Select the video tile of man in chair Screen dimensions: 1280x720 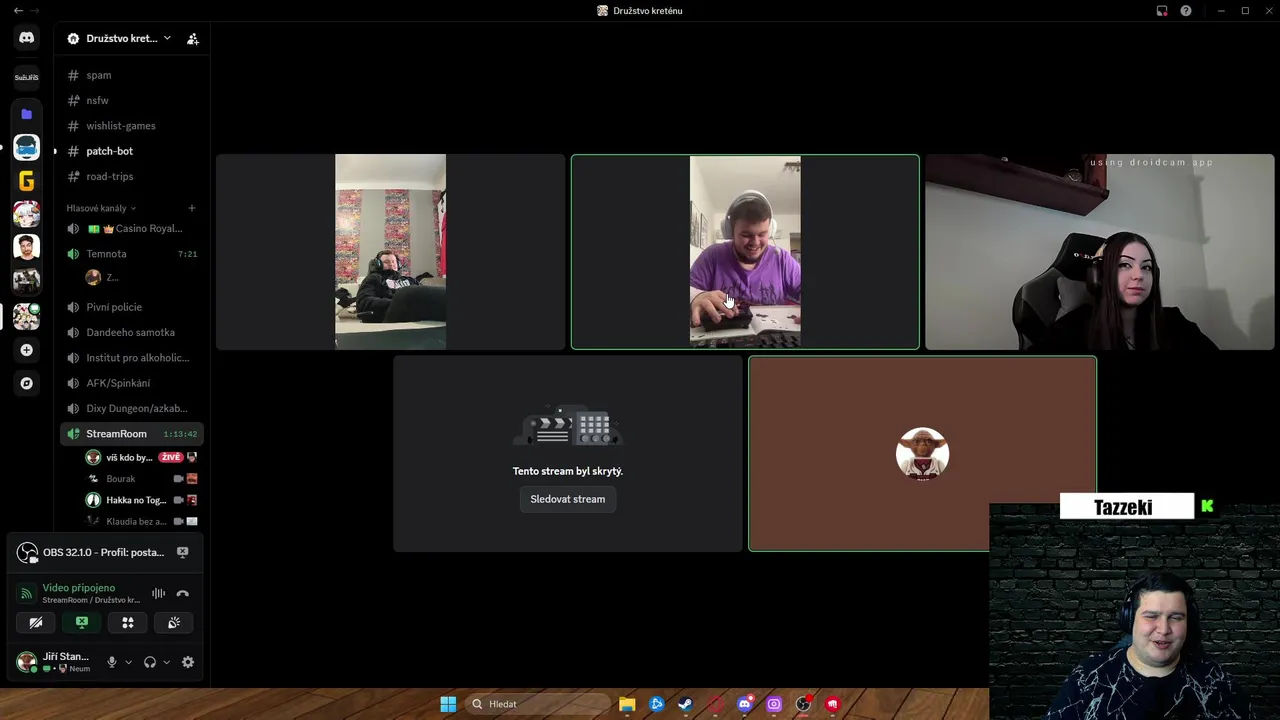point(391,252)
